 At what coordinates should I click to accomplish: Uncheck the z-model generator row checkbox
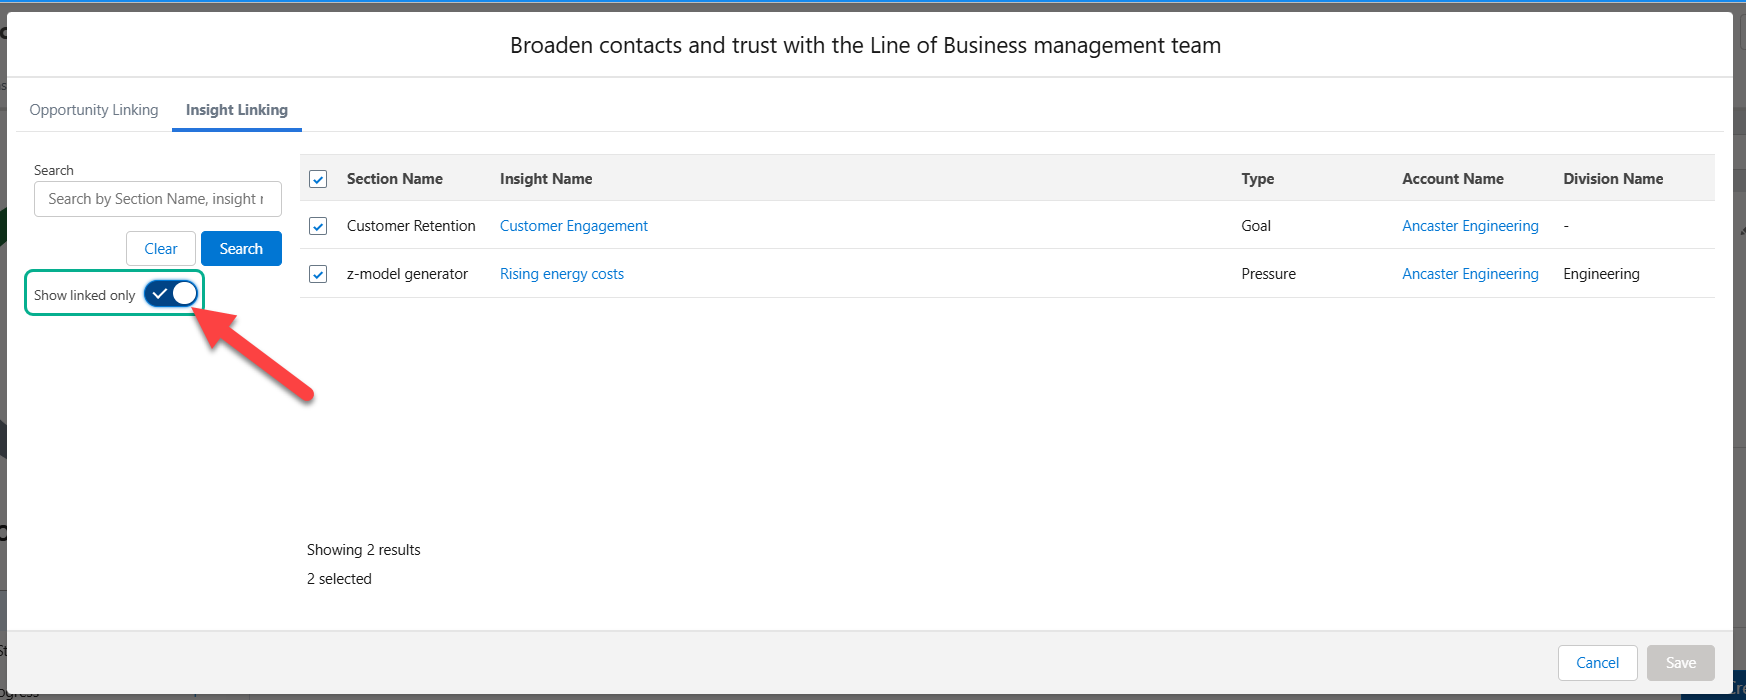[318, 274]
